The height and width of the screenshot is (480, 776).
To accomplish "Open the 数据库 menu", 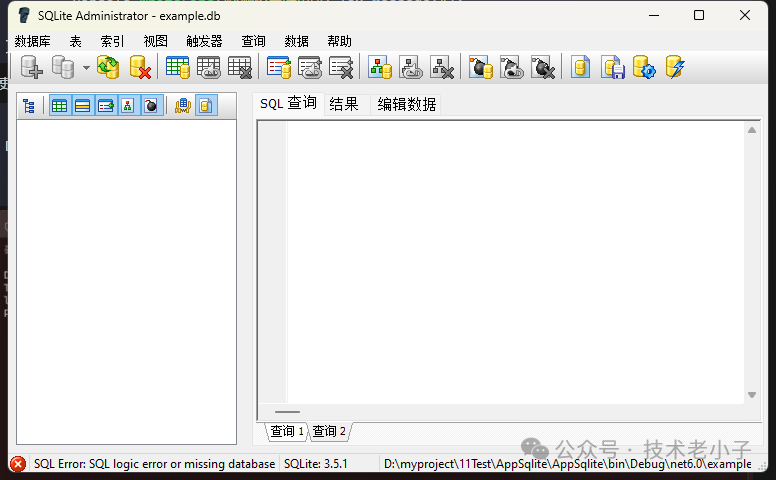I will (32, 41).
